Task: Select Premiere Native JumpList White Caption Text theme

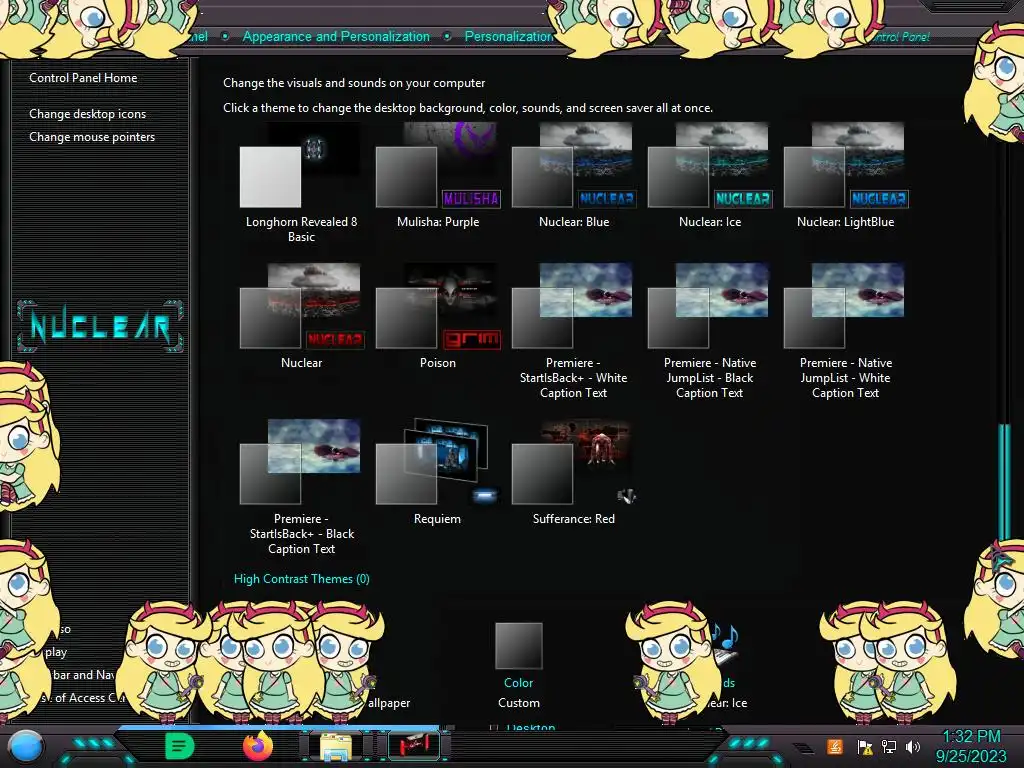Action: tap(846, 332)
